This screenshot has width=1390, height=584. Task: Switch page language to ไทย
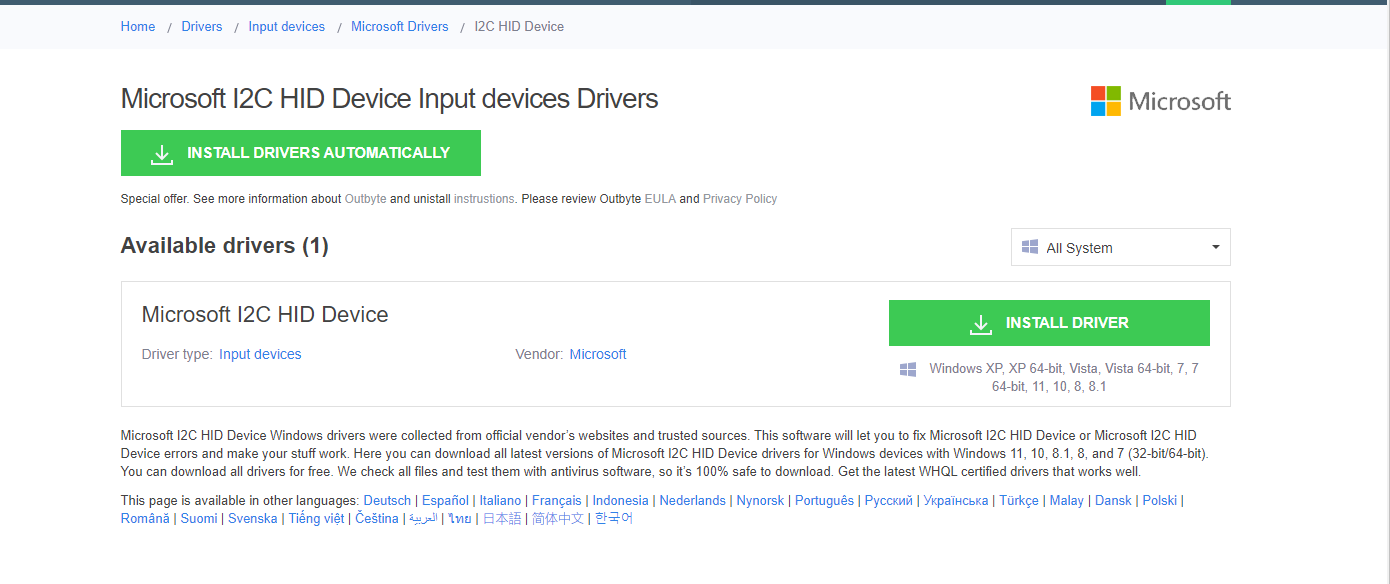tap(460, 518)
